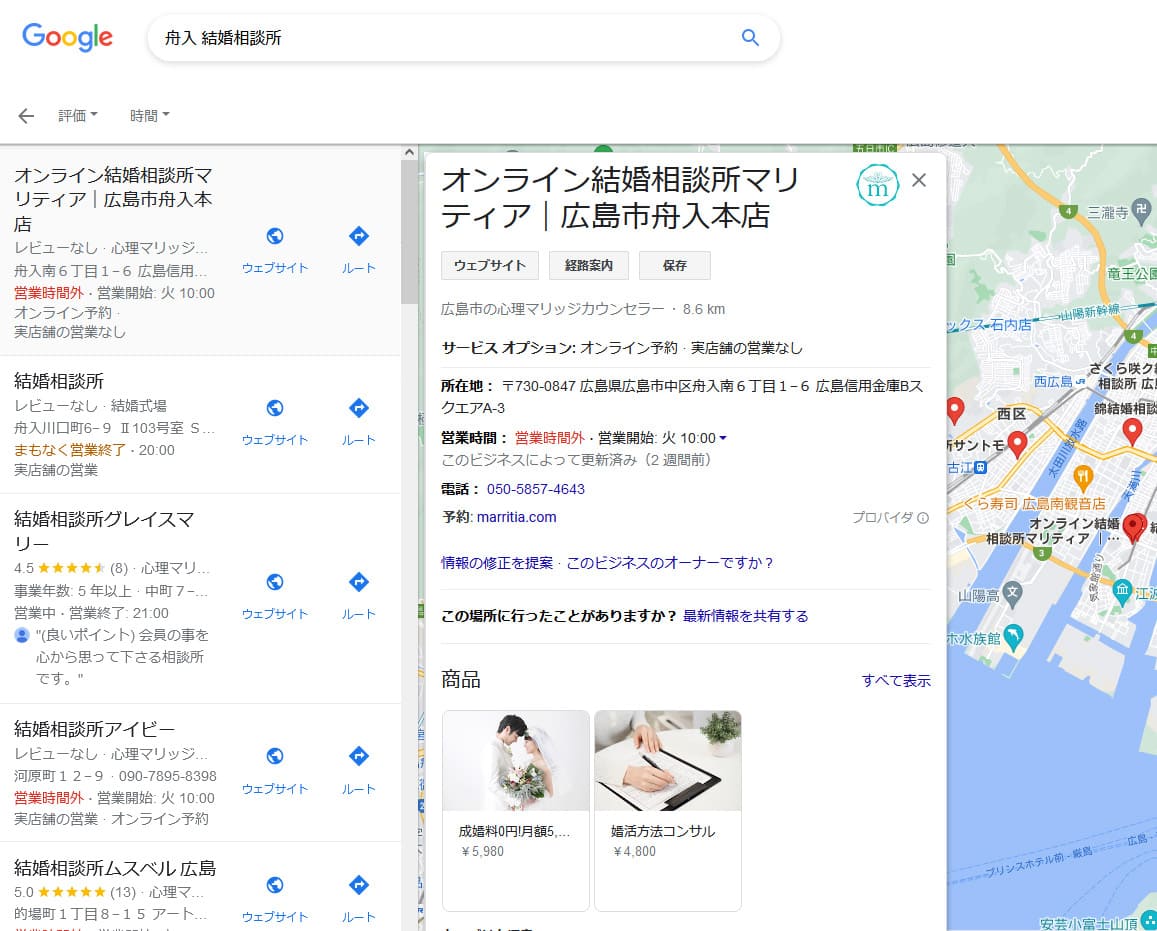1157x931 pixels.
Task: Click route icon for 結婚相談所グレイスマリー
Action: (359, 582)
